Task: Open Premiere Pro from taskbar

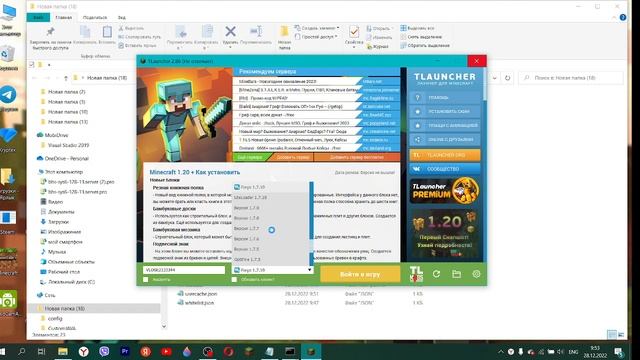Action: (x=125, y=351)
